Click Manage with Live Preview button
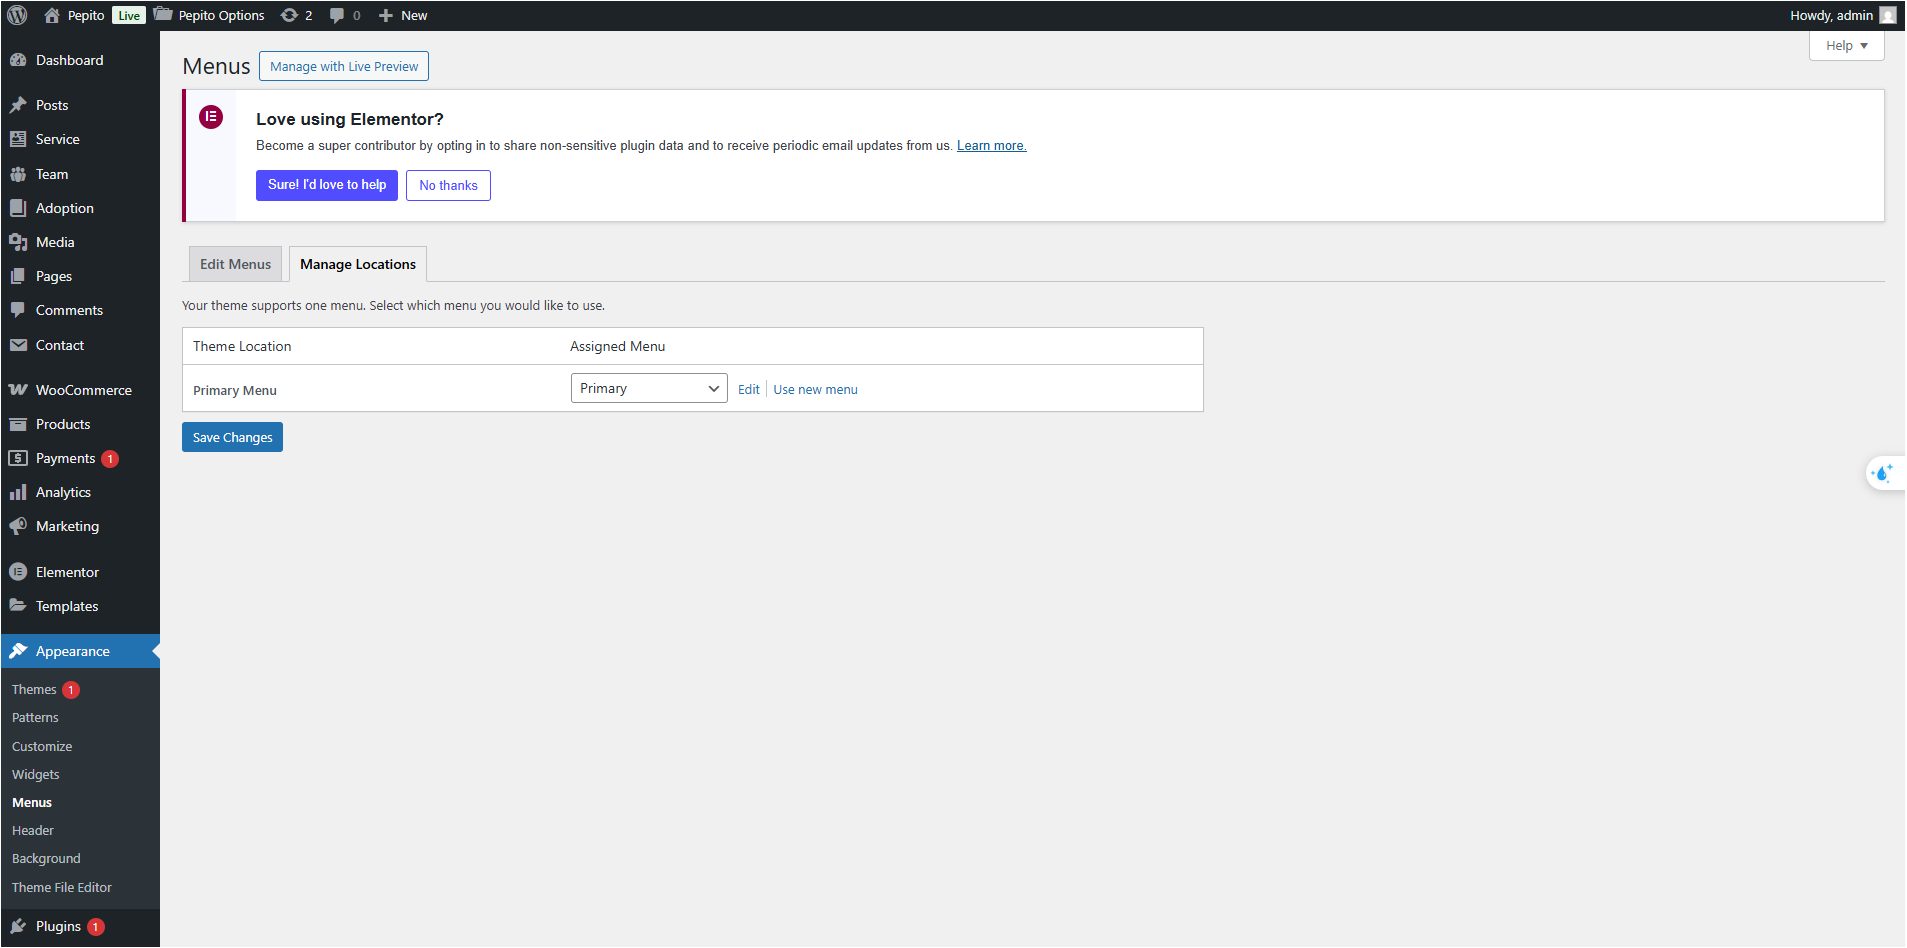Viewport: 1907px width, 948px height. (x=344, y=66)
